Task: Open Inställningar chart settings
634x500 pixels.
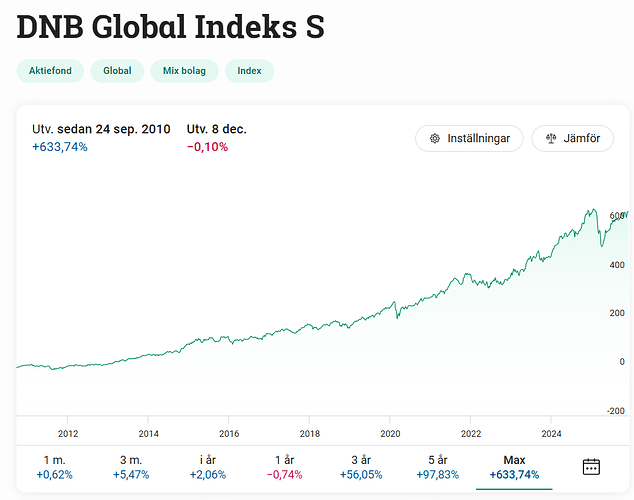Action: (469, 139)
